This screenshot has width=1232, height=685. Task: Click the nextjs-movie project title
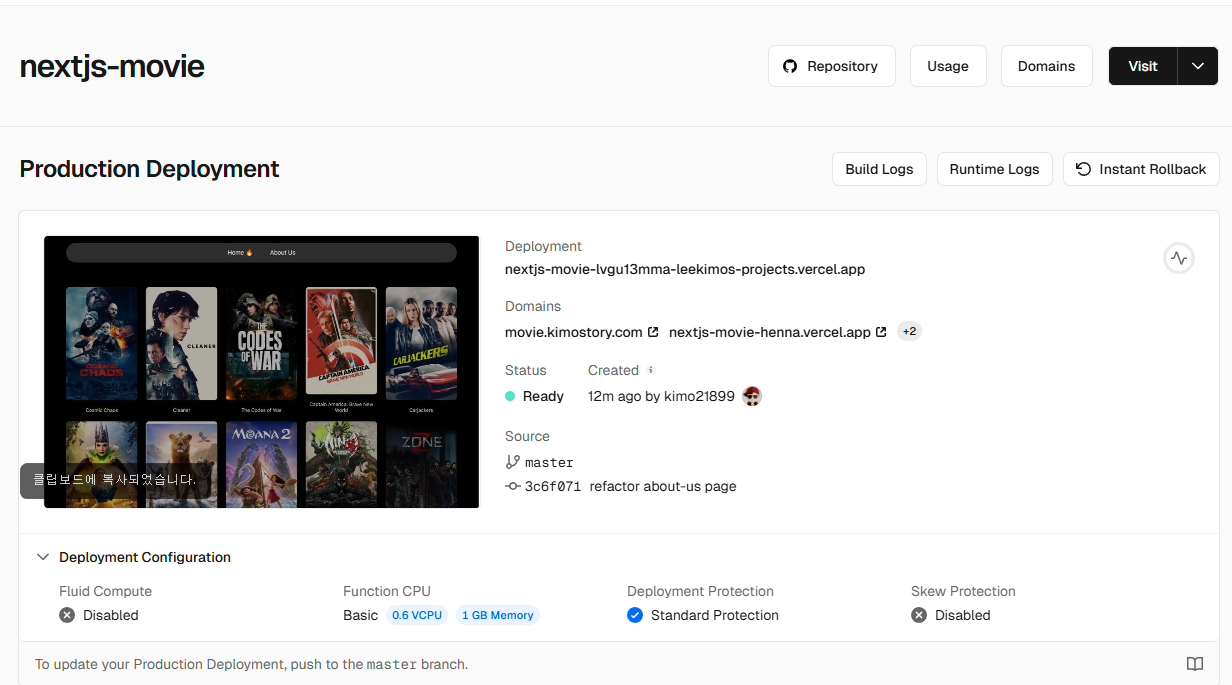click(112, 66)
